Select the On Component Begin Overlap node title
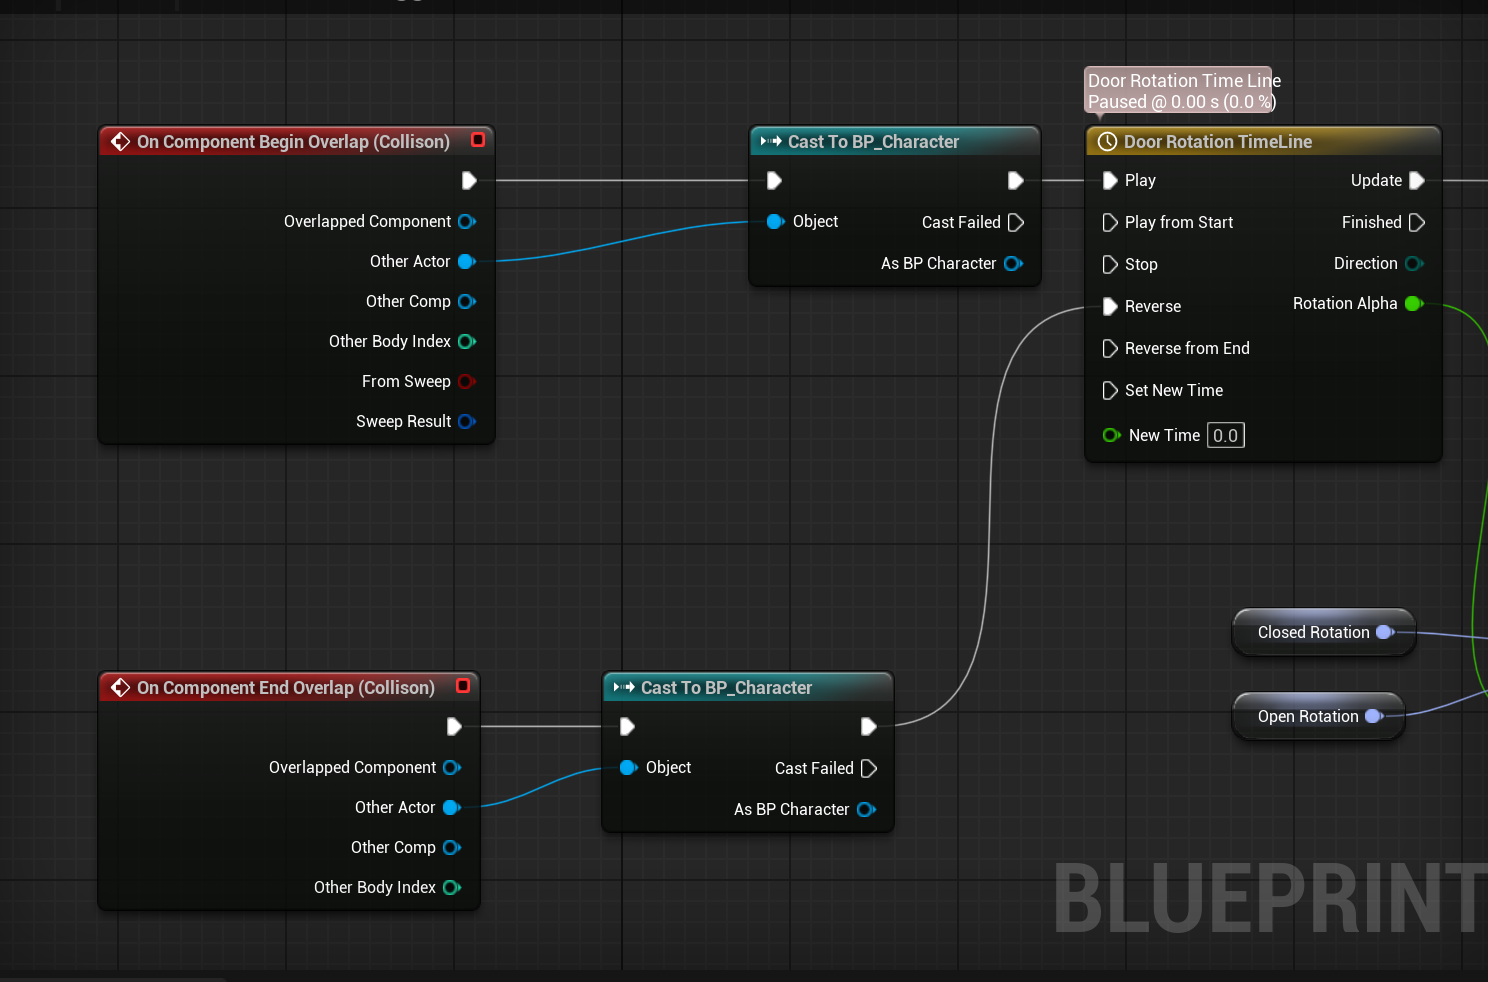The width and height of the screenshot is (1488, 982). point(293,142)
